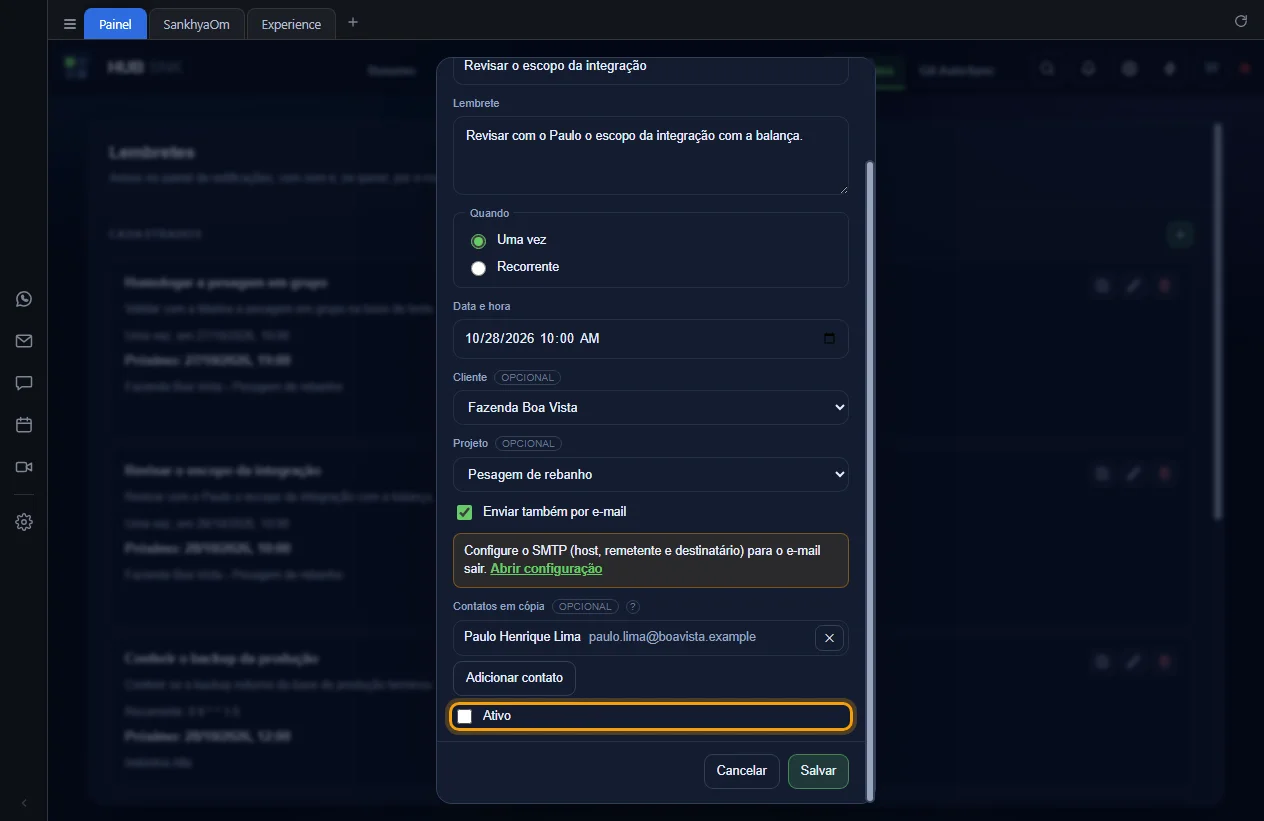This screenshot has height=821, width=1264.
Task: Edit the Homologar a pesagem em grupo reminder
Action: (1133, 286)
